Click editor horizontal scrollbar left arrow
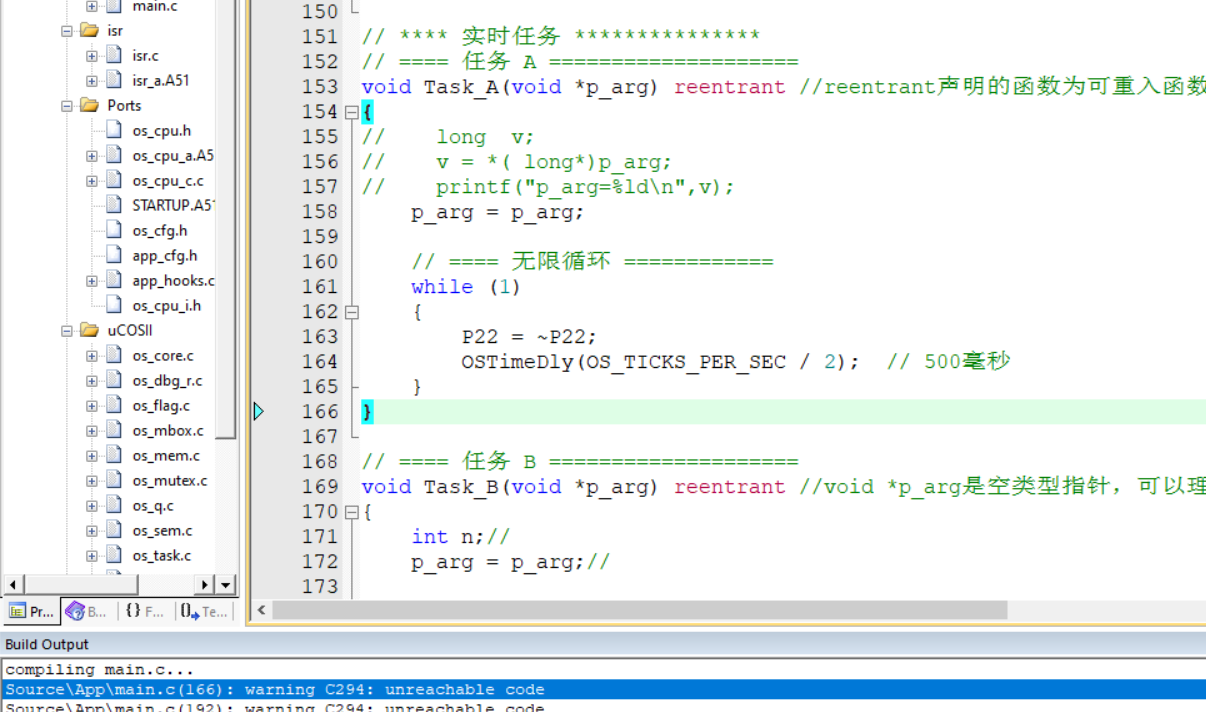1206x712 pixels. point(262,610)
